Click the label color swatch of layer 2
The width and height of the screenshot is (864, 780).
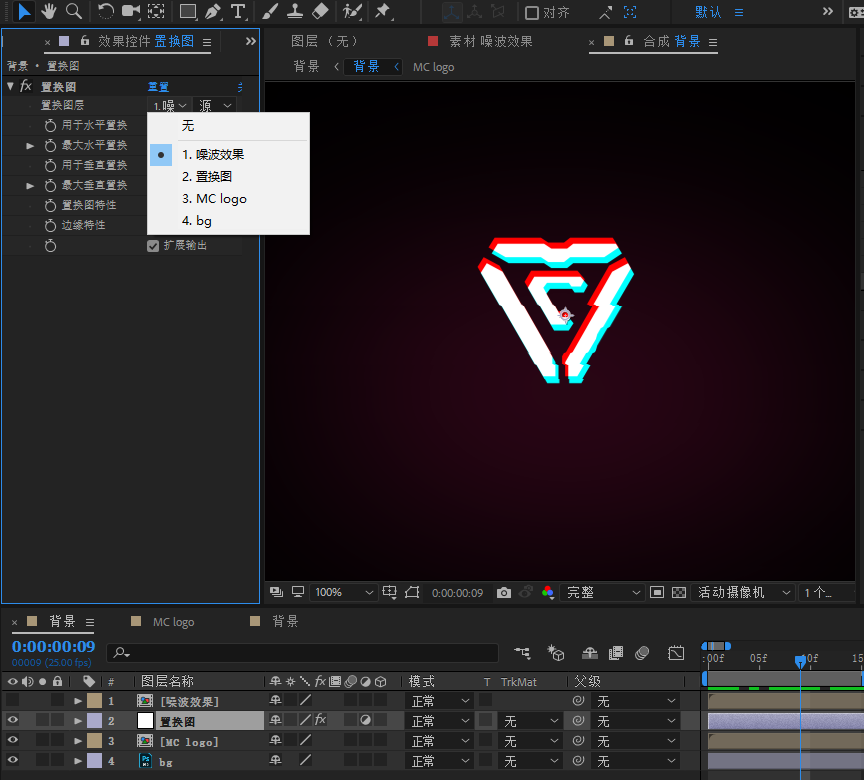[x=93, y=719]
